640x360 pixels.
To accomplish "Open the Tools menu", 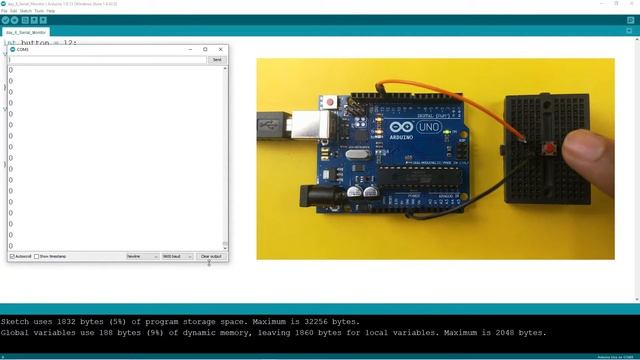I will (x=39, y=11).
